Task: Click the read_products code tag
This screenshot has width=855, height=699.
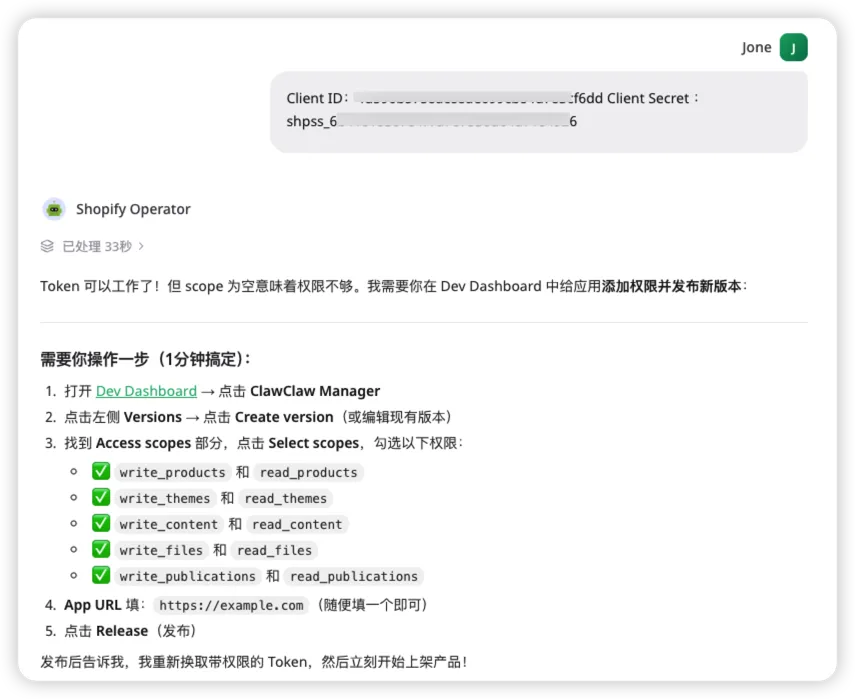Action: click(x=309, y=472)
